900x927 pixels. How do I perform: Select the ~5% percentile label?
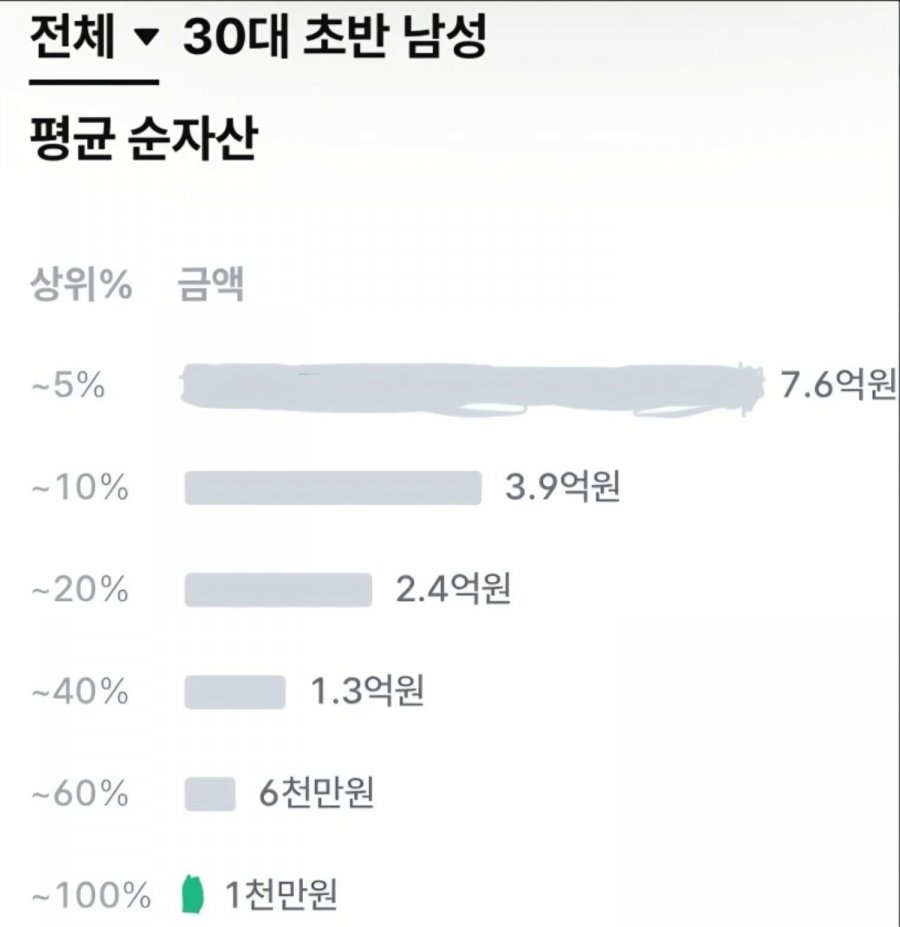point(68,386)
